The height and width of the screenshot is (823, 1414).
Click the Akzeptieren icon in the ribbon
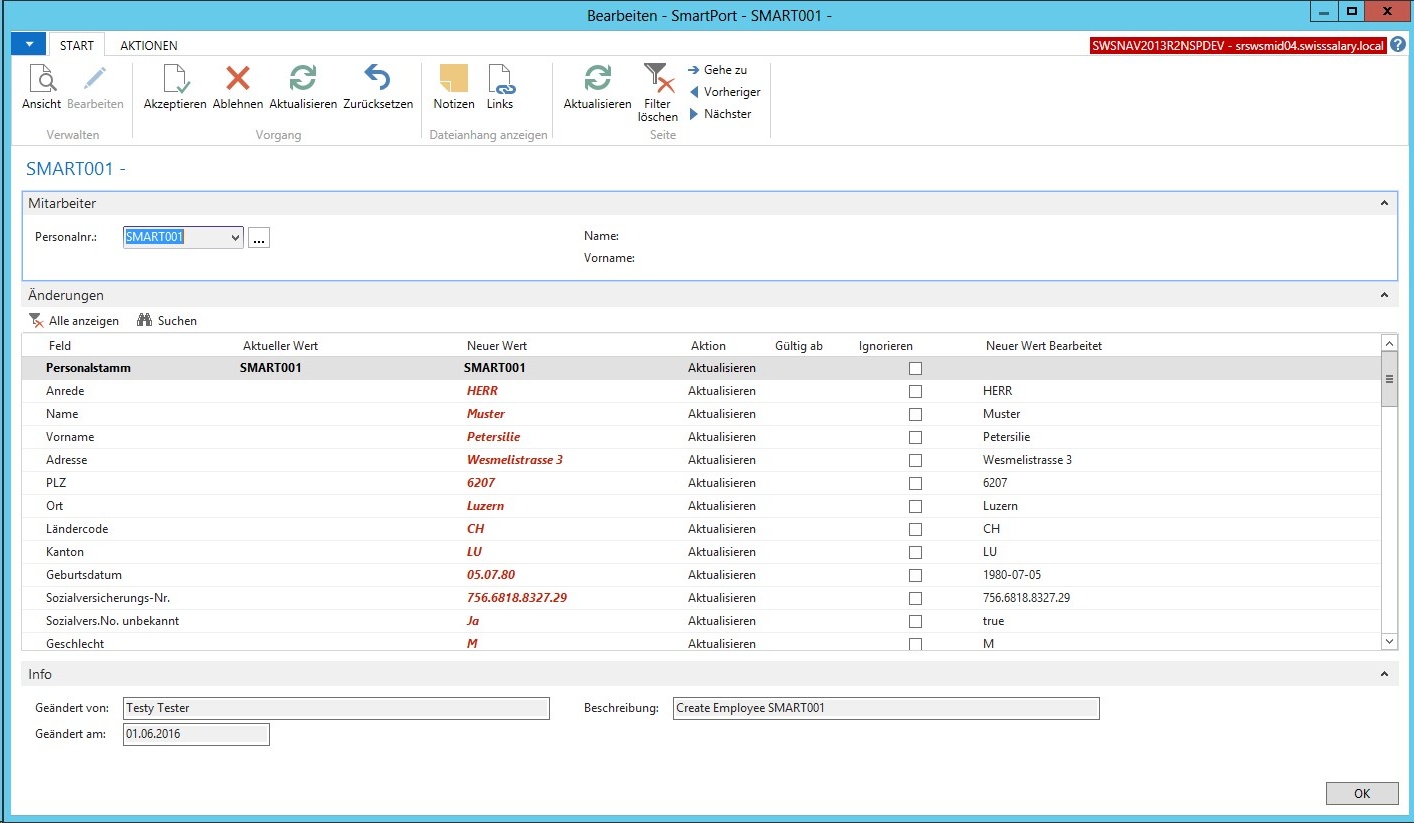coord(175,79)
